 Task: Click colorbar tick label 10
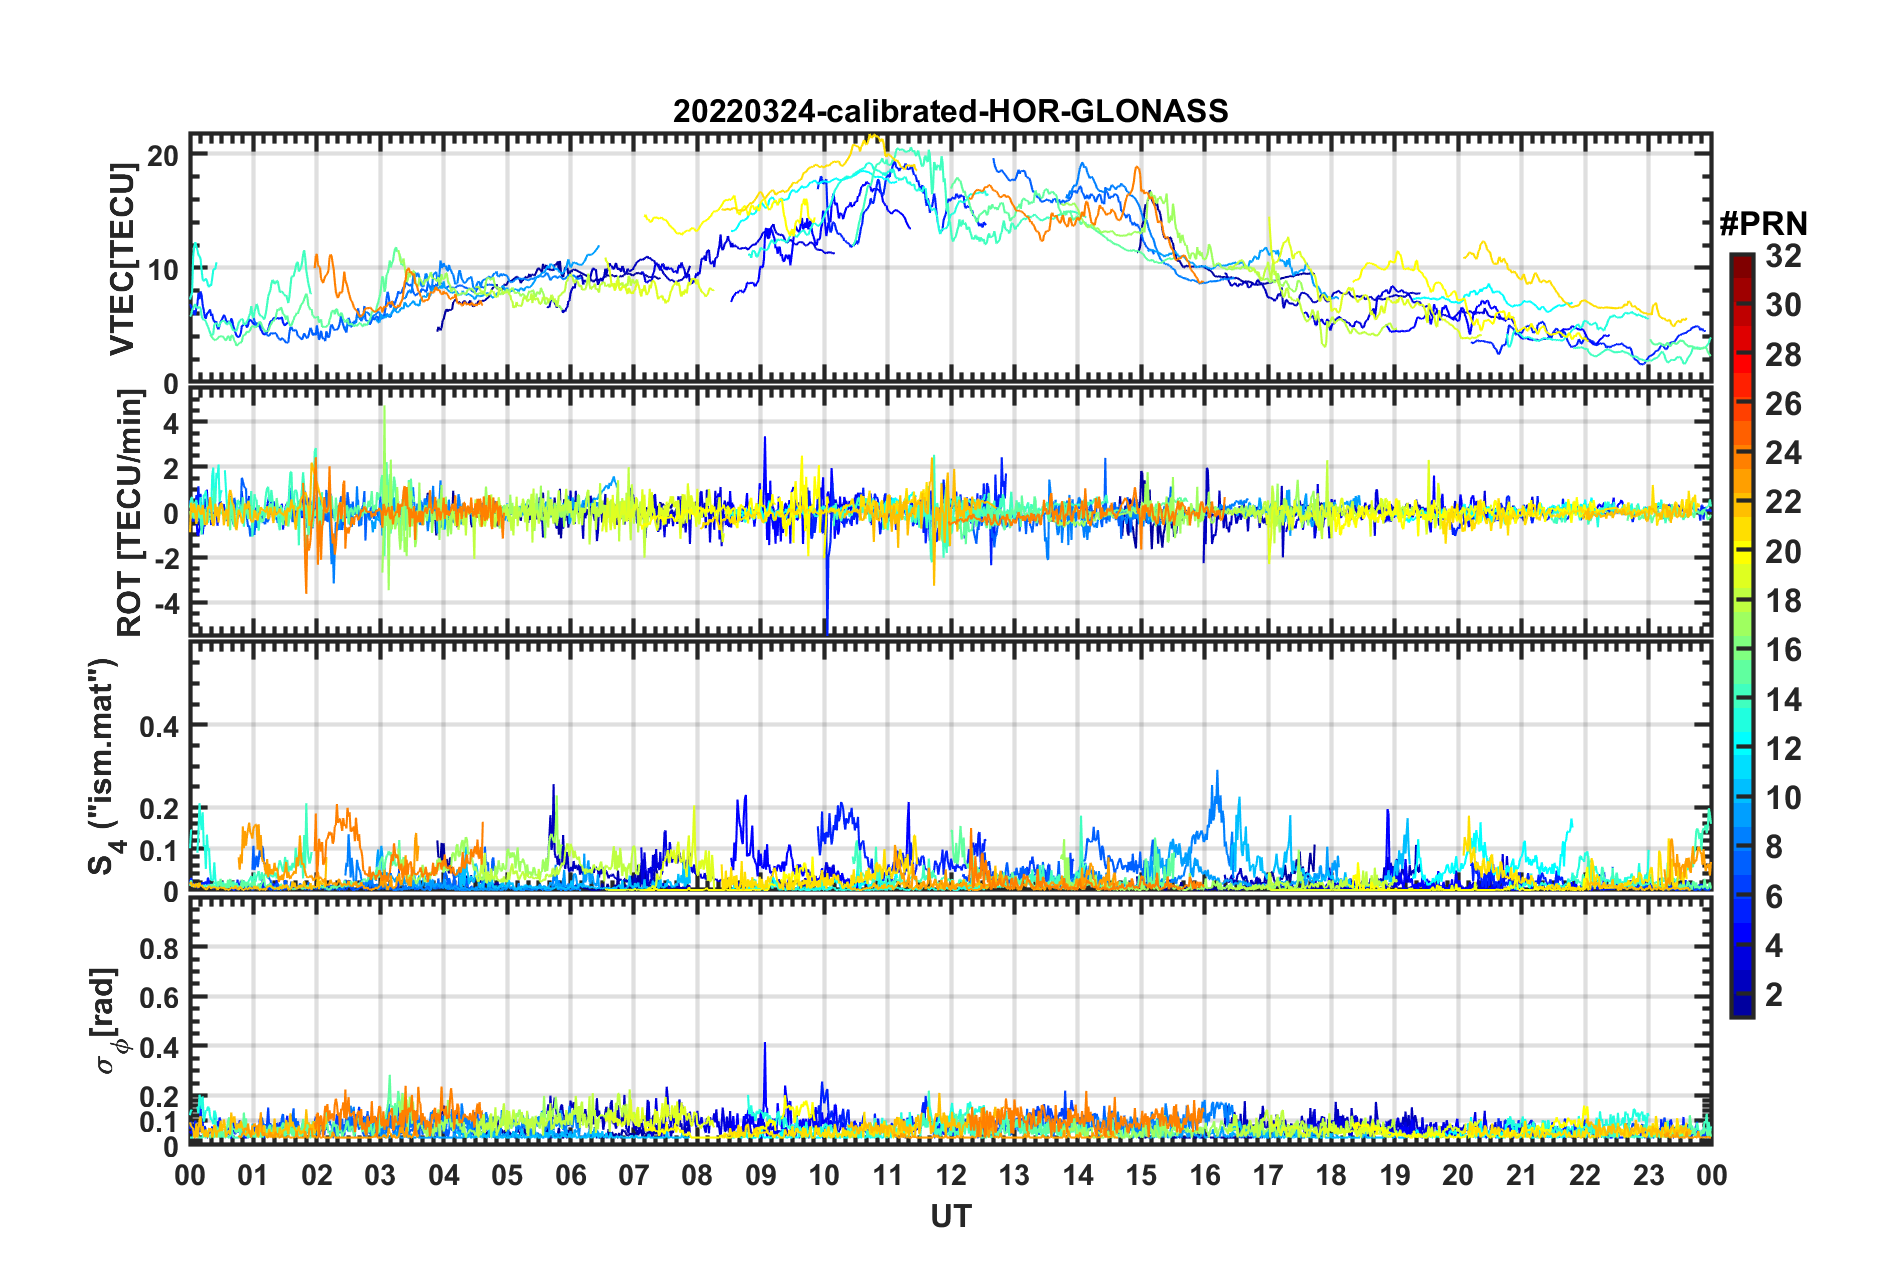1783,797
